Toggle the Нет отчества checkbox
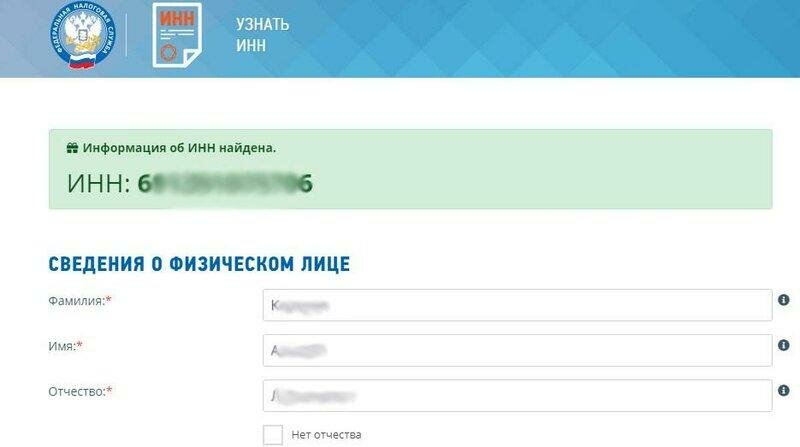This screenshot has width=800, height=447. point(273,435)
